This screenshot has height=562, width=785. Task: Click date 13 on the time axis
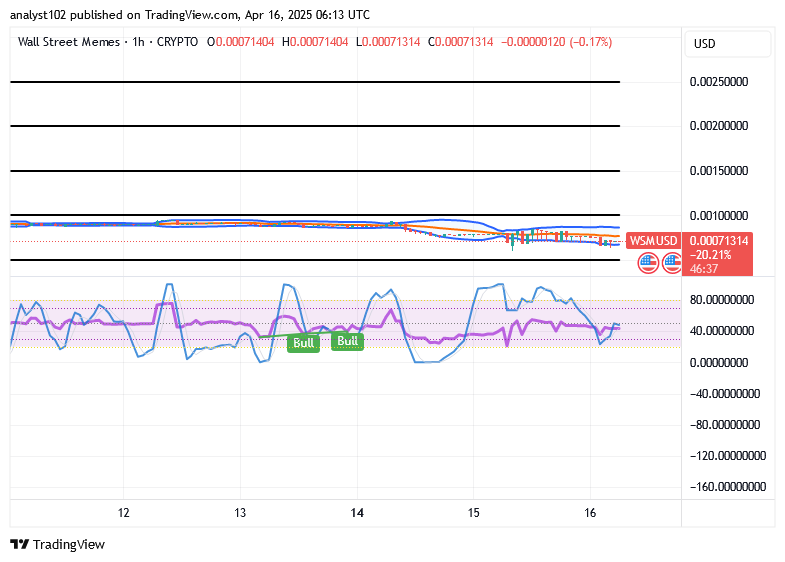(240, 513)
